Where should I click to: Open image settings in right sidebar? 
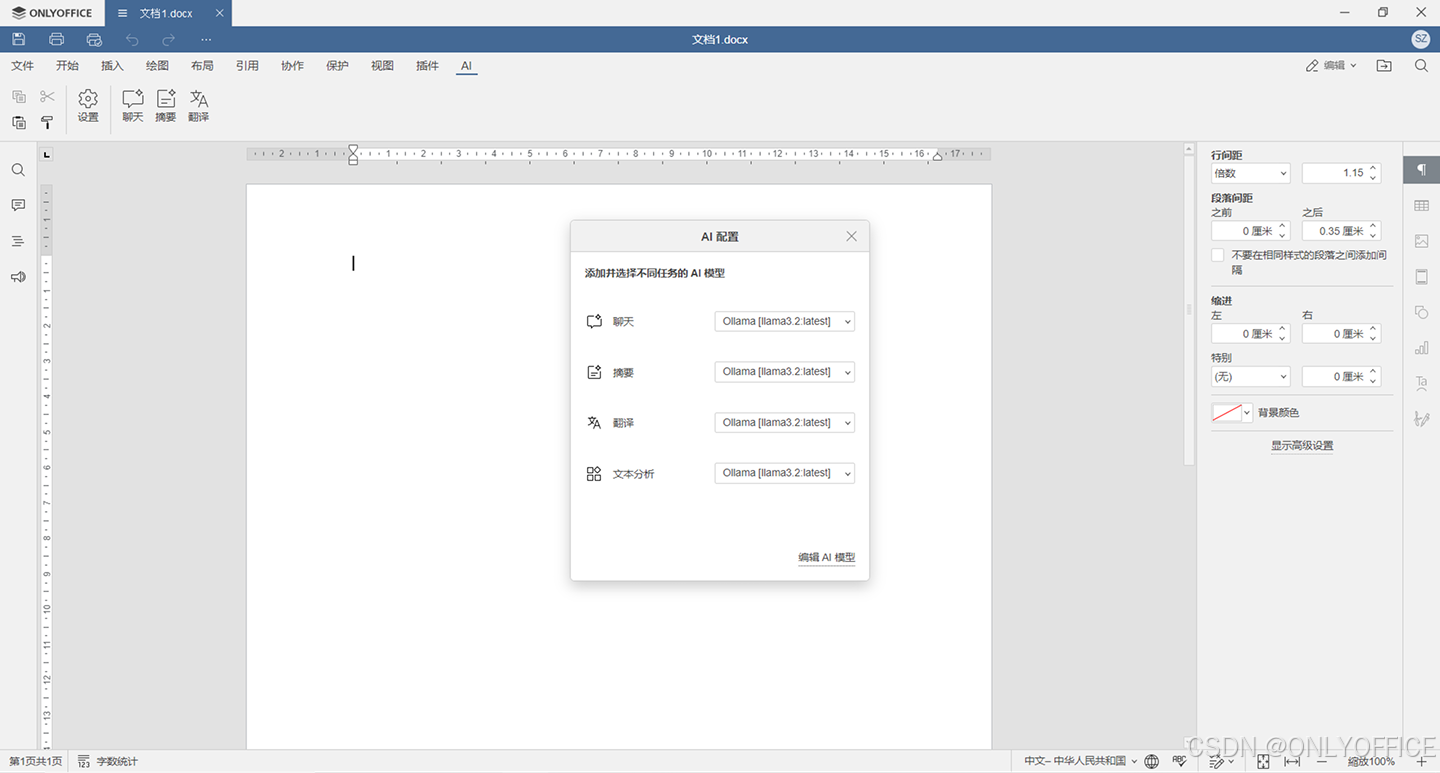(1421, 241)
